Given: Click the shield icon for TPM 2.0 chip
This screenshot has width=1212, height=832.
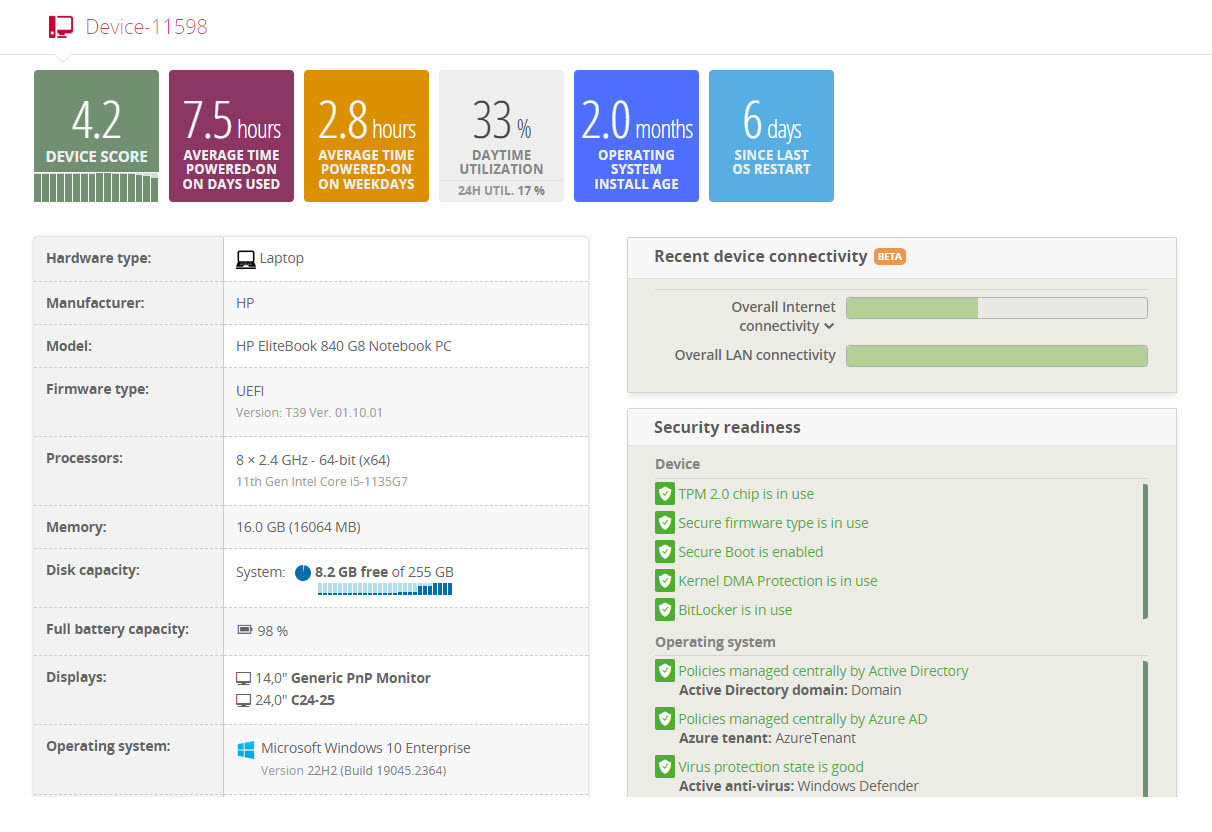Looking at the screenshot, I should tap(664, 494).
